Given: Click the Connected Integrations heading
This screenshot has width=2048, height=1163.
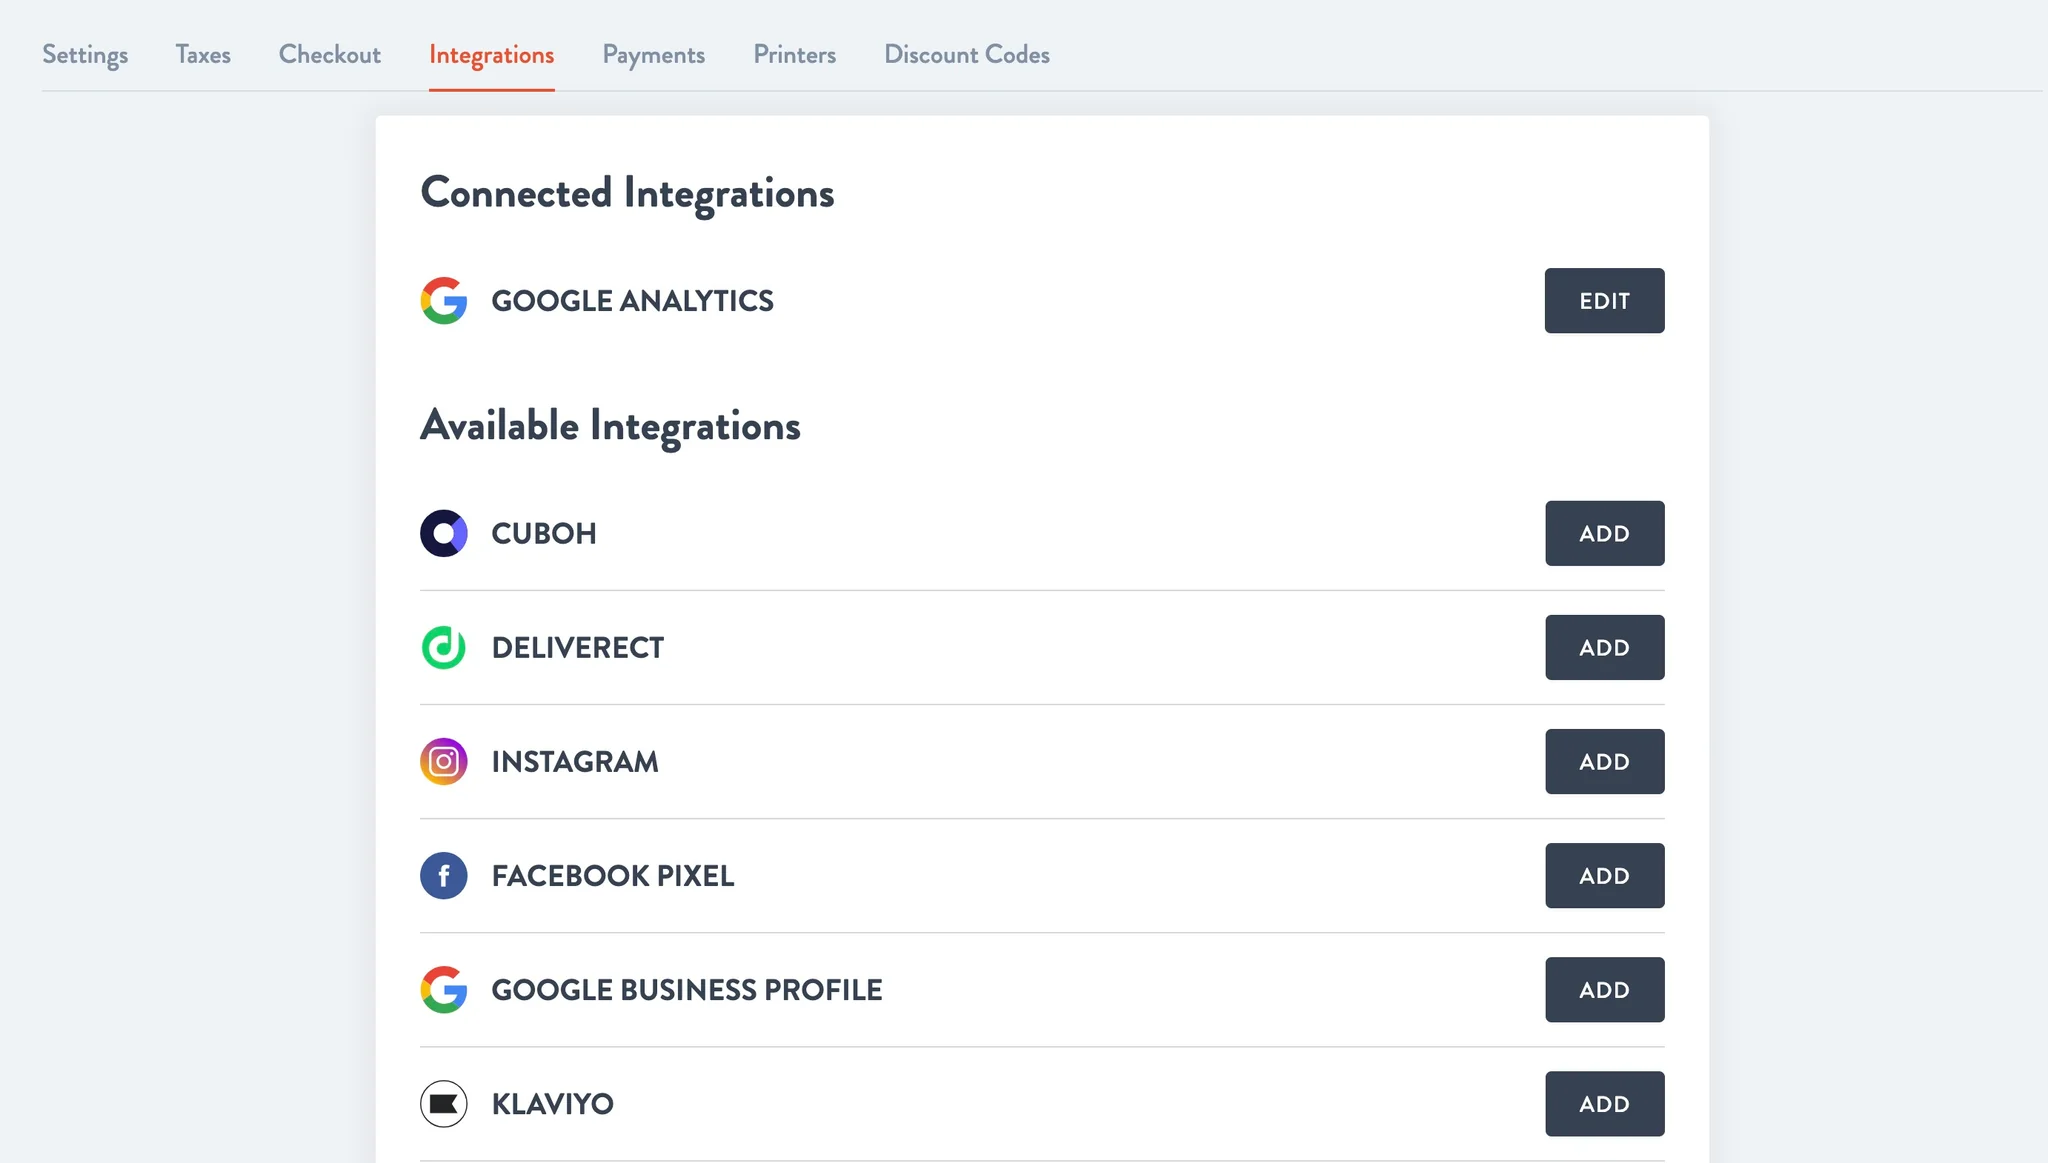Looking at the screenshot, I should coord(627,194).
